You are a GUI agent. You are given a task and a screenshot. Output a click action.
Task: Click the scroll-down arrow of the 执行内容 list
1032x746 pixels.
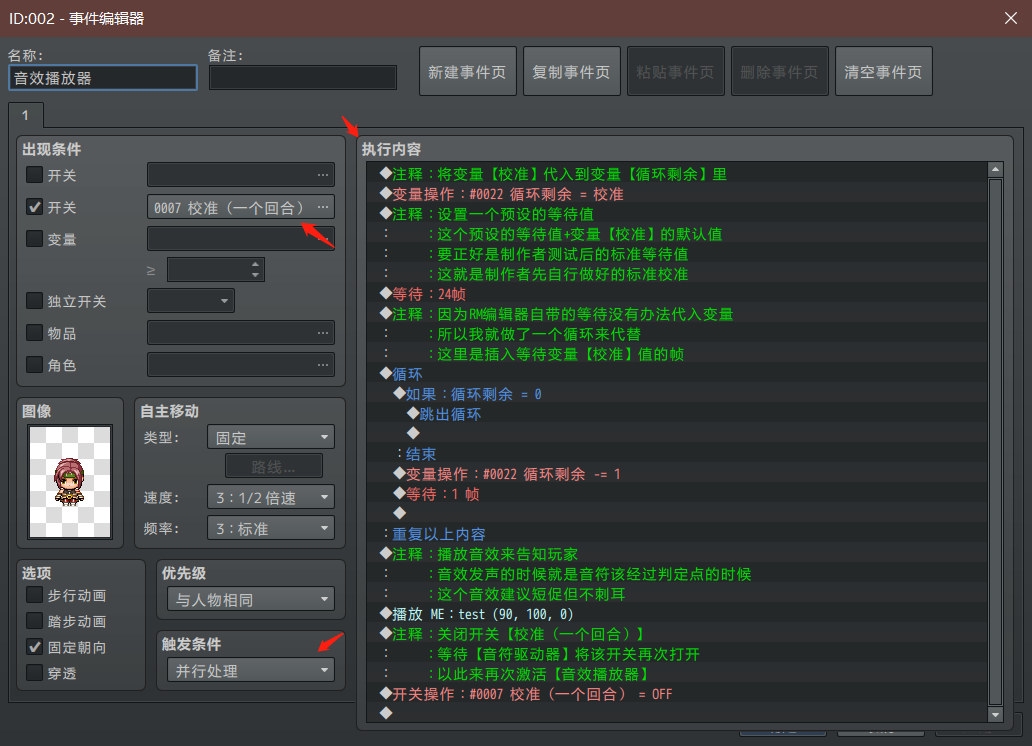[x=995, y=714]
